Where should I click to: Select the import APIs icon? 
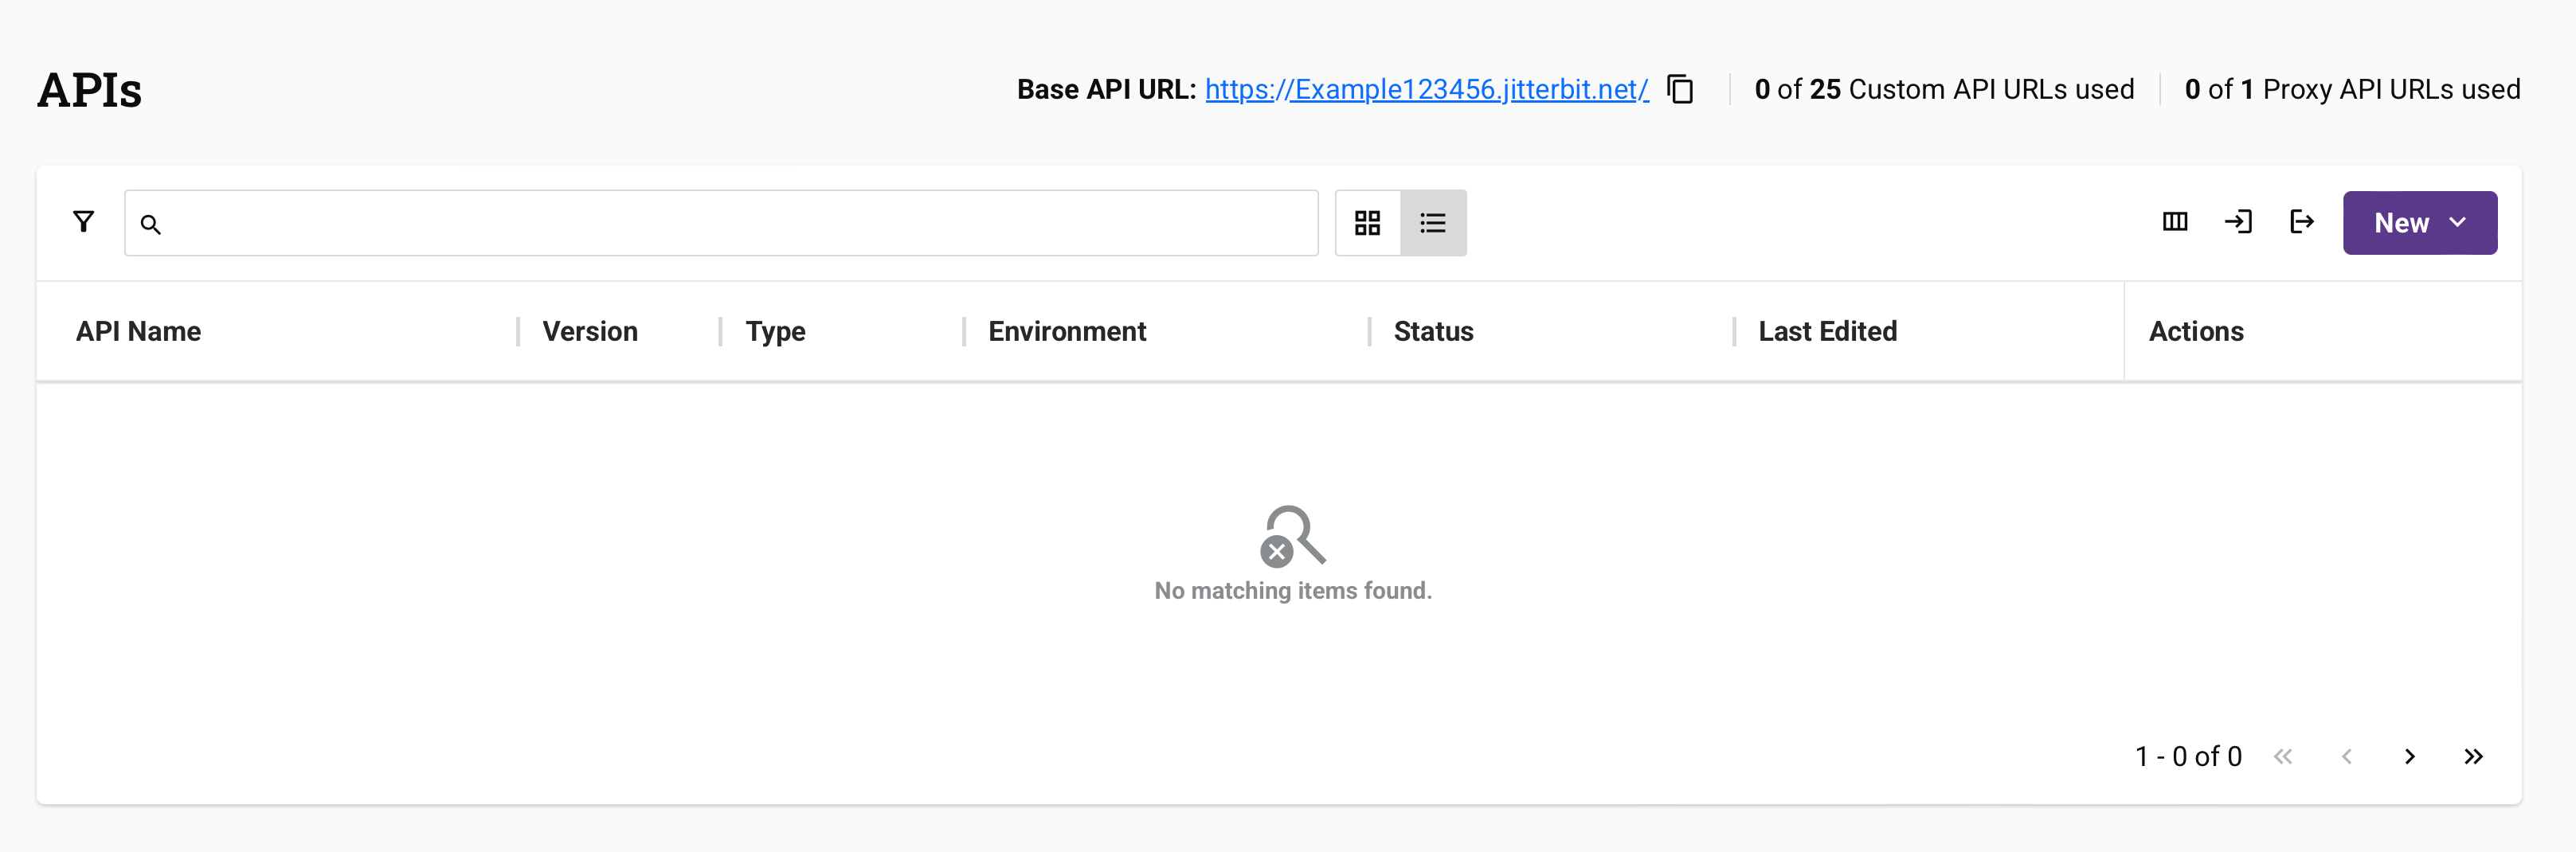pyautogui.click(x=2239, y=222)
